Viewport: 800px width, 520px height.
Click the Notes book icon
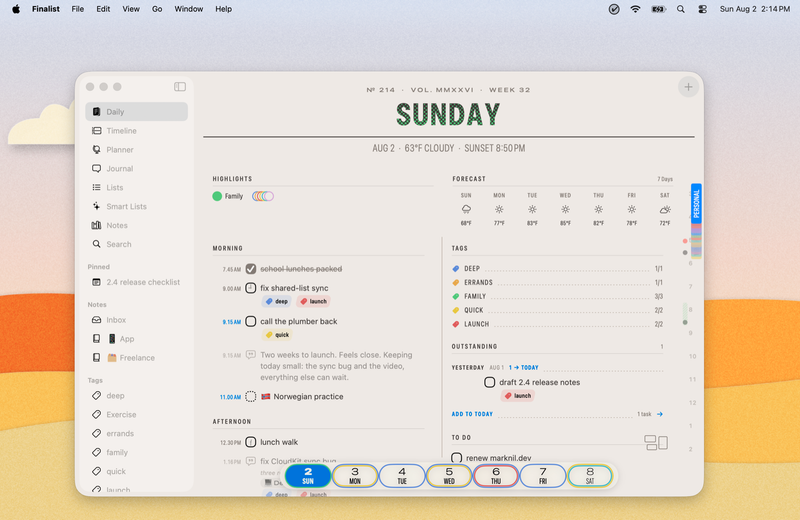(96, 225)
